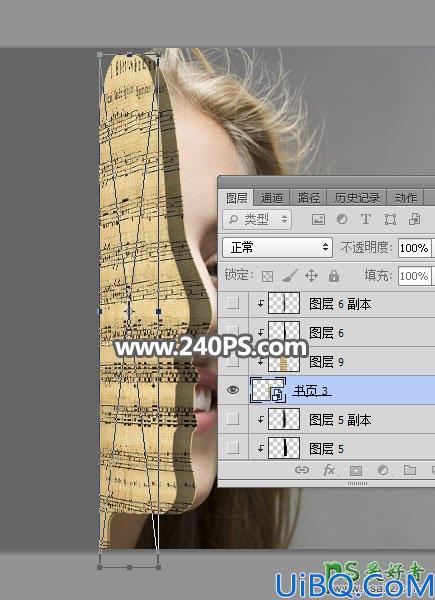Viewport: 435px width, 600px height.
Task: Switch to the 图层 tab
Action: [236, 198]
